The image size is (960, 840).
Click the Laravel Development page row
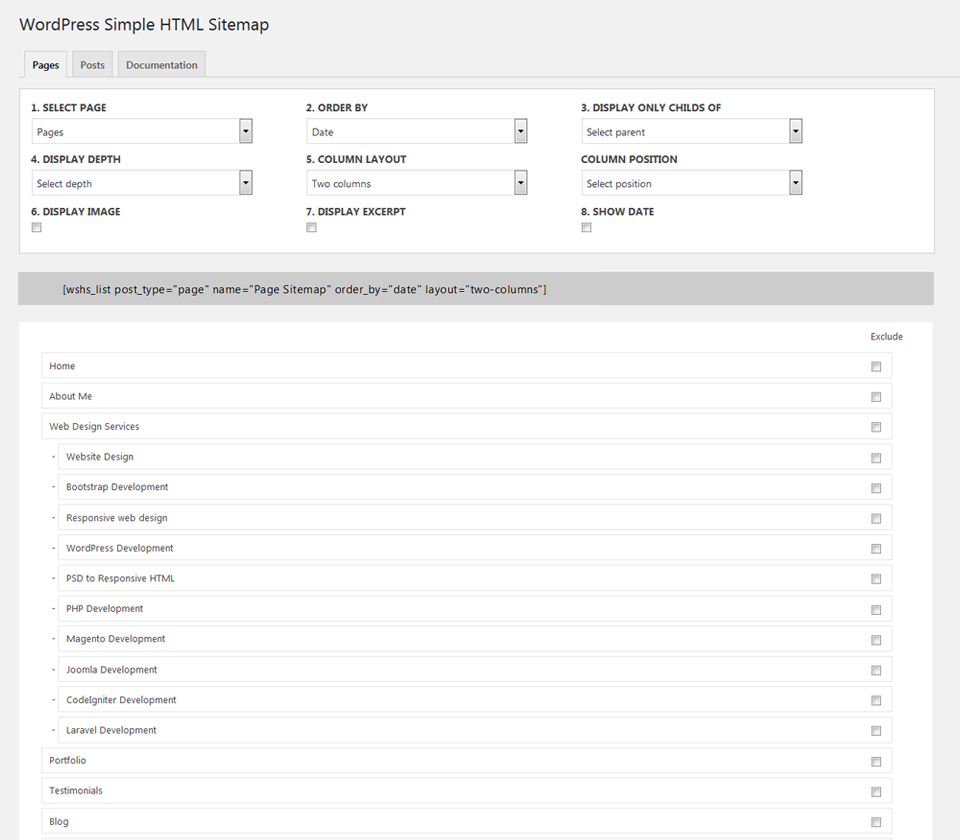pos(475,730)
